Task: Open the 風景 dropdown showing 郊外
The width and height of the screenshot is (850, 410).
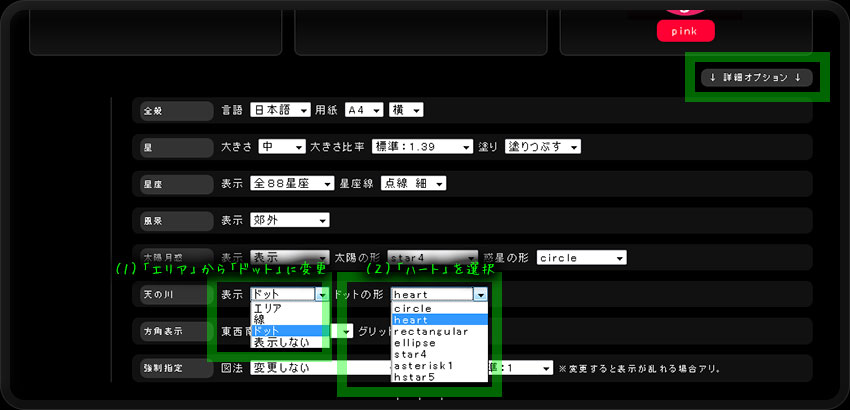Action: [x=289, y=221]
